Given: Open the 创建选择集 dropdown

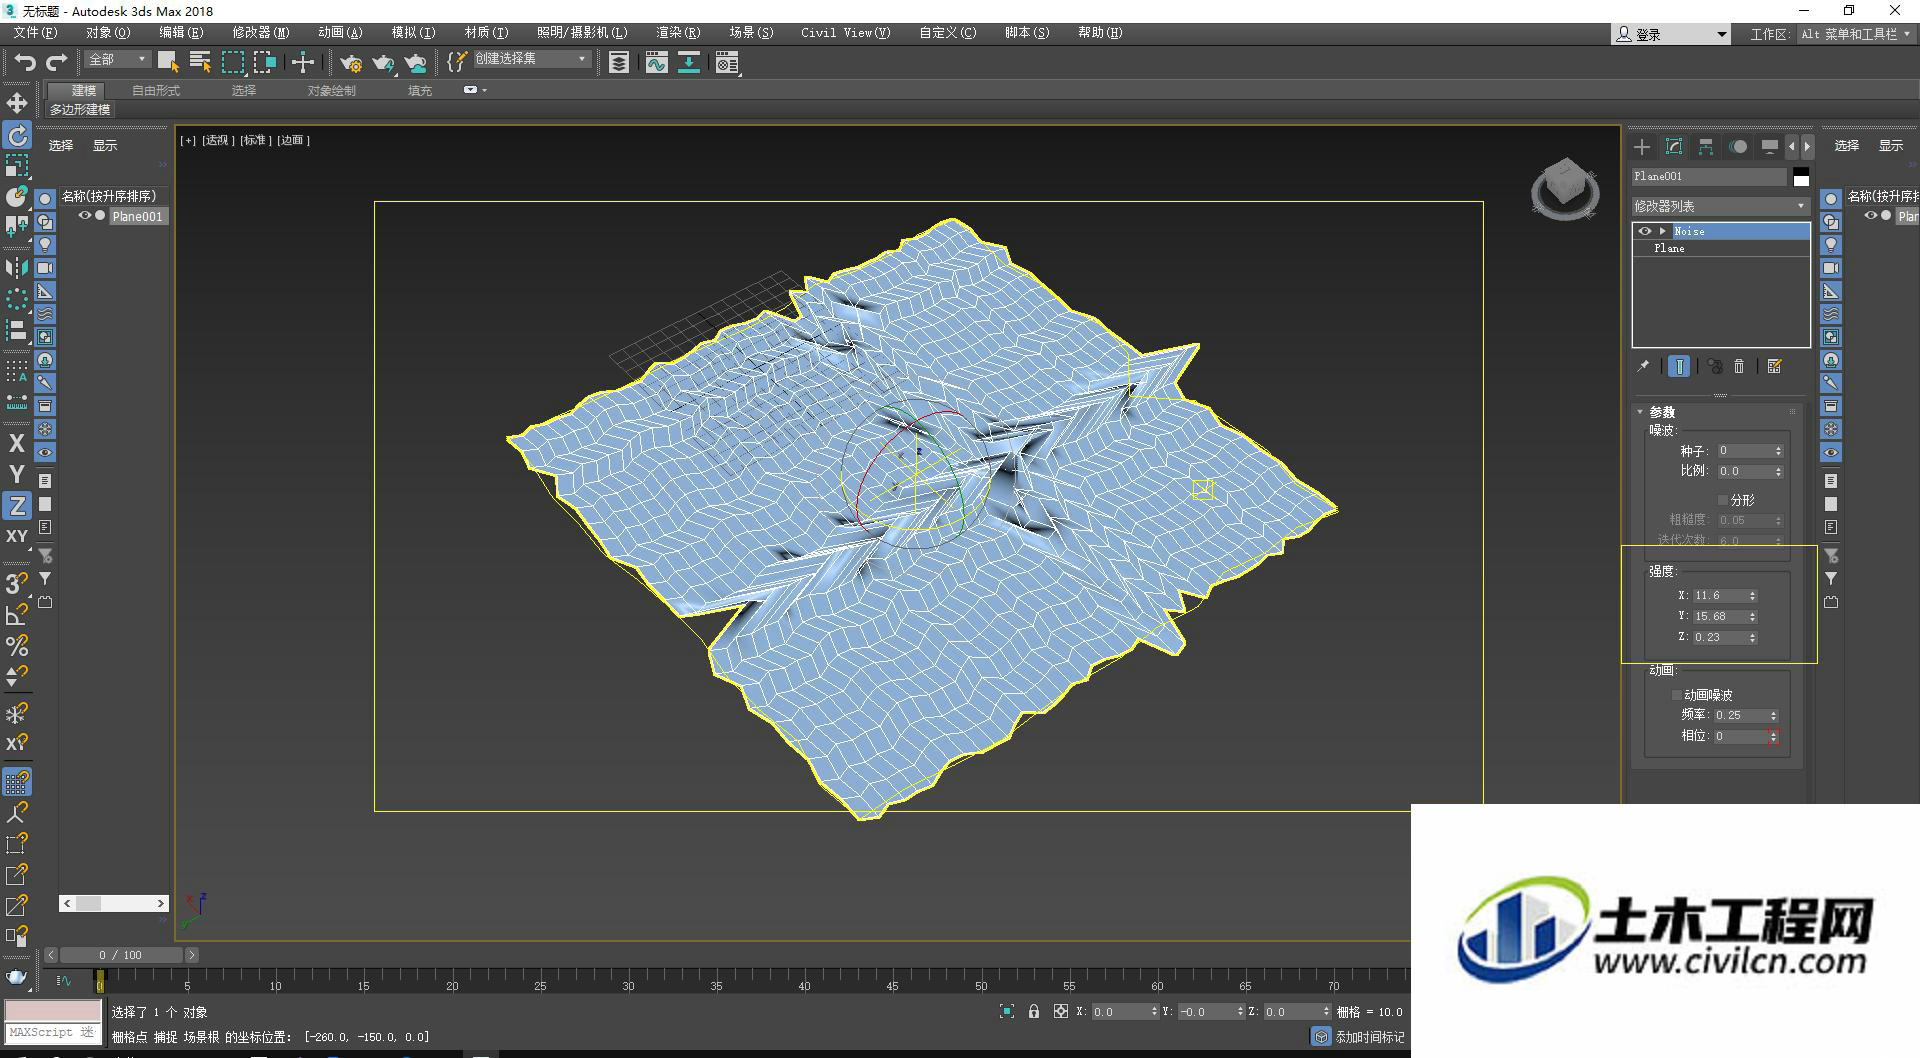Looking at the screenshot, I should point(531,59).
